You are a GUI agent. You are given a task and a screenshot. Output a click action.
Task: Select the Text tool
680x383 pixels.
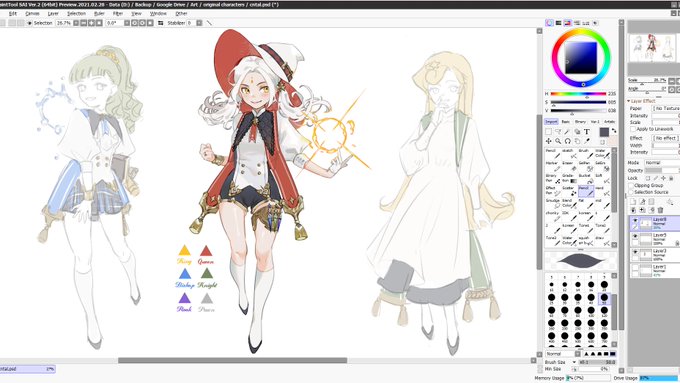pyautogui.click(x=587, y=131)
